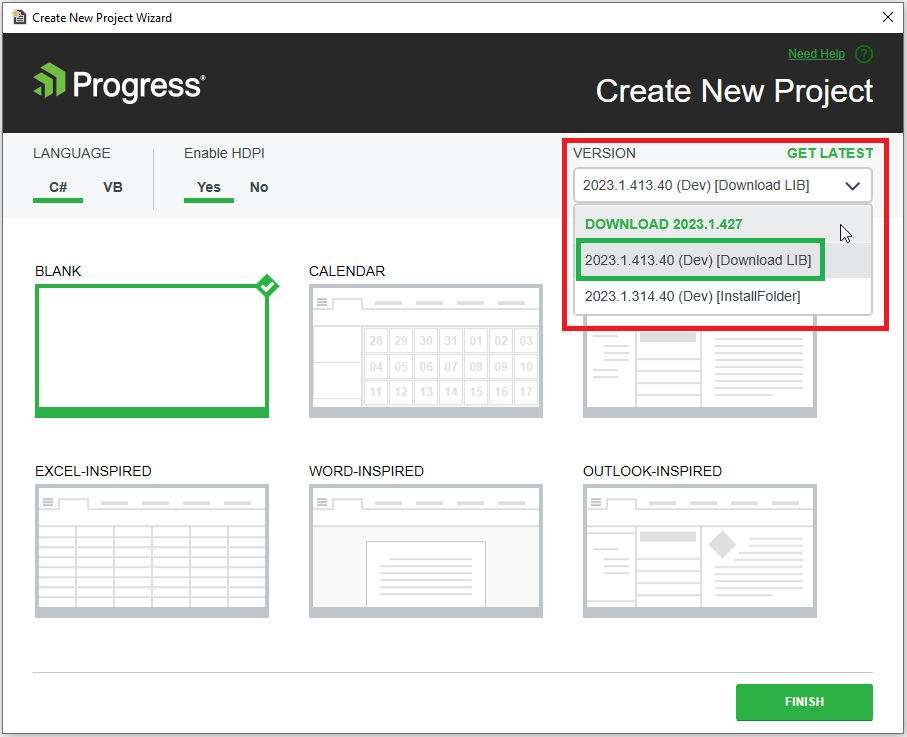The image size is (907, 737).
Task: Select the Blank project template
Action: pyautogui.click(x=152, y=351)
